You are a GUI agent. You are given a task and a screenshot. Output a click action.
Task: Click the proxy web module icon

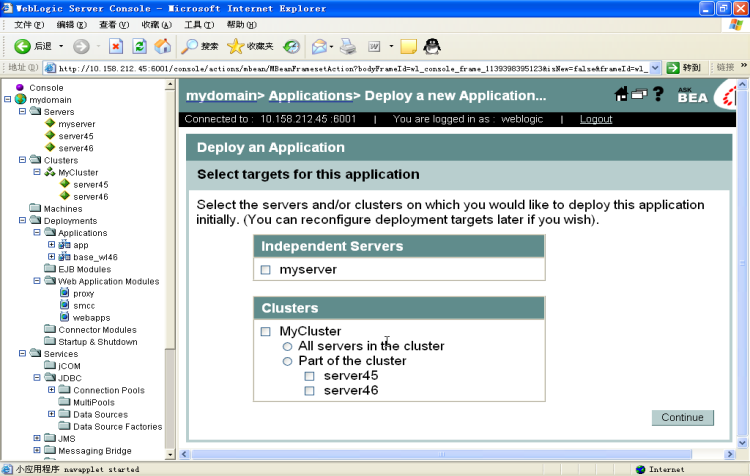pos(65,293)
